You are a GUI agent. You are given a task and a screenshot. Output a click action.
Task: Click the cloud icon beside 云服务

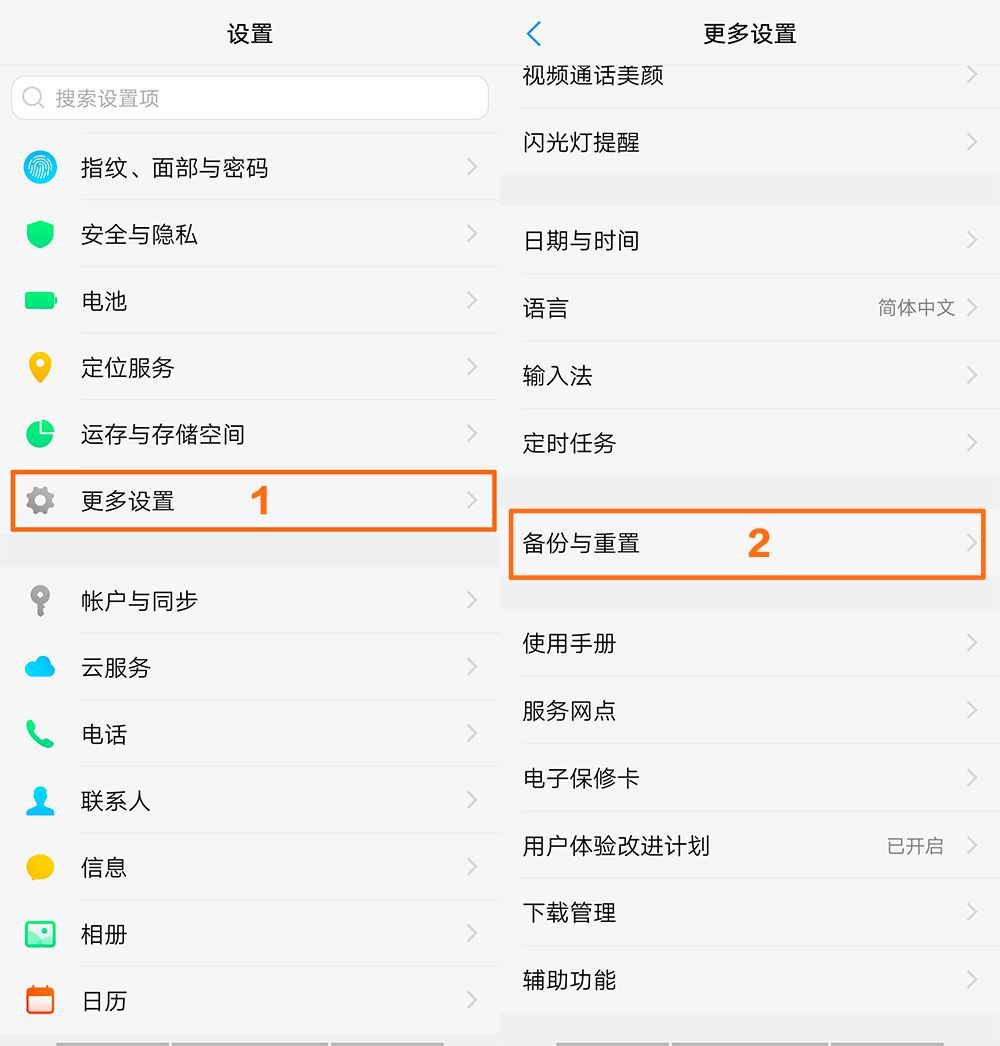pyautogui.click(x=38, y=667)
